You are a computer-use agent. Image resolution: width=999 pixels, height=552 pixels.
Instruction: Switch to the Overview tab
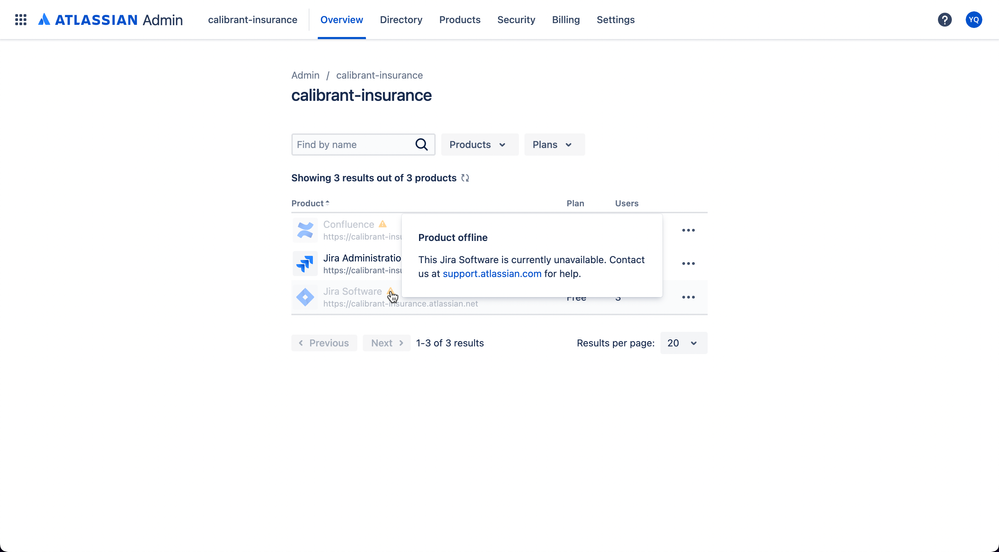(341, 20)
